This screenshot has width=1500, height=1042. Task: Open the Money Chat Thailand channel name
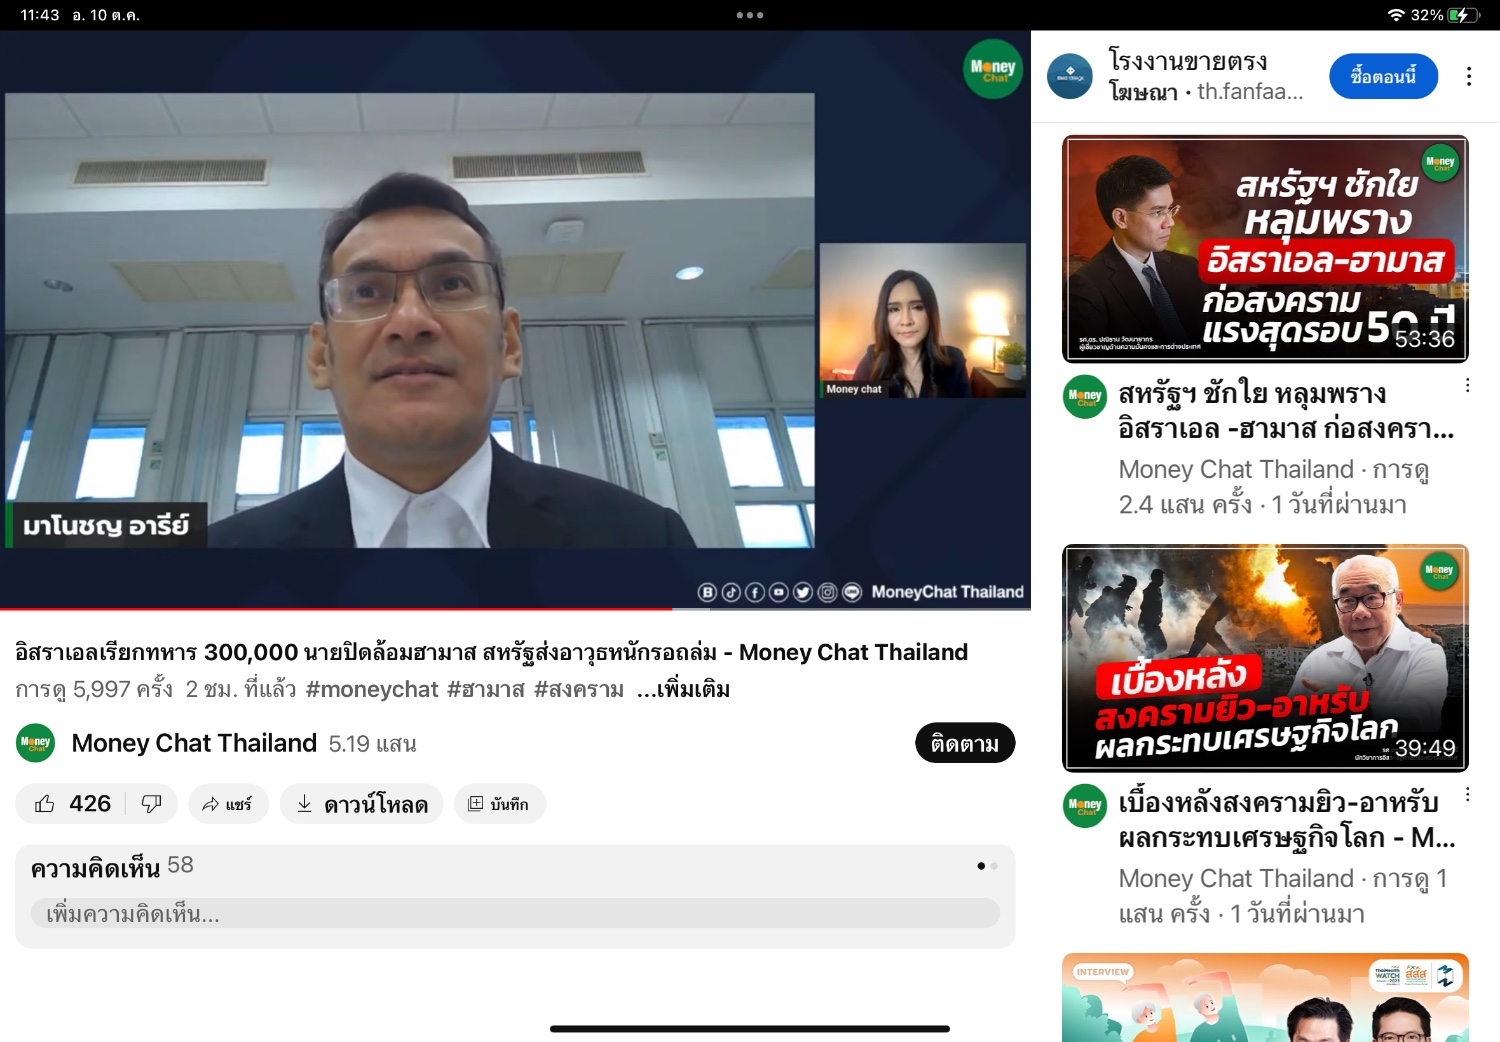point(194,743)
